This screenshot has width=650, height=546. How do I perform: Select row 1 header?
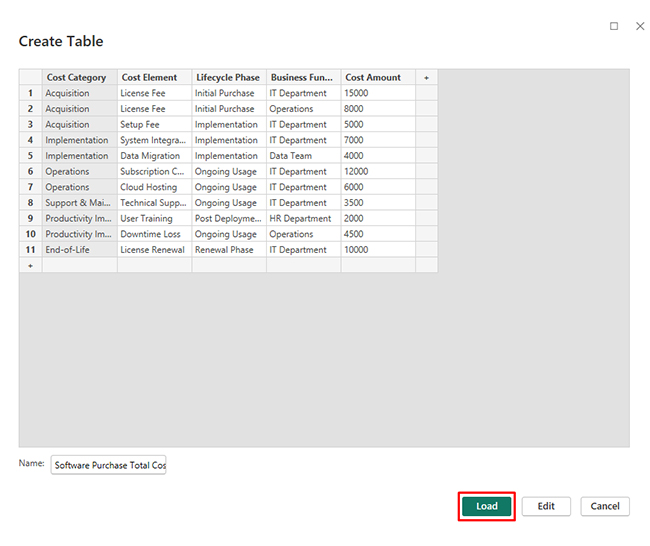[x=30, y=93]
